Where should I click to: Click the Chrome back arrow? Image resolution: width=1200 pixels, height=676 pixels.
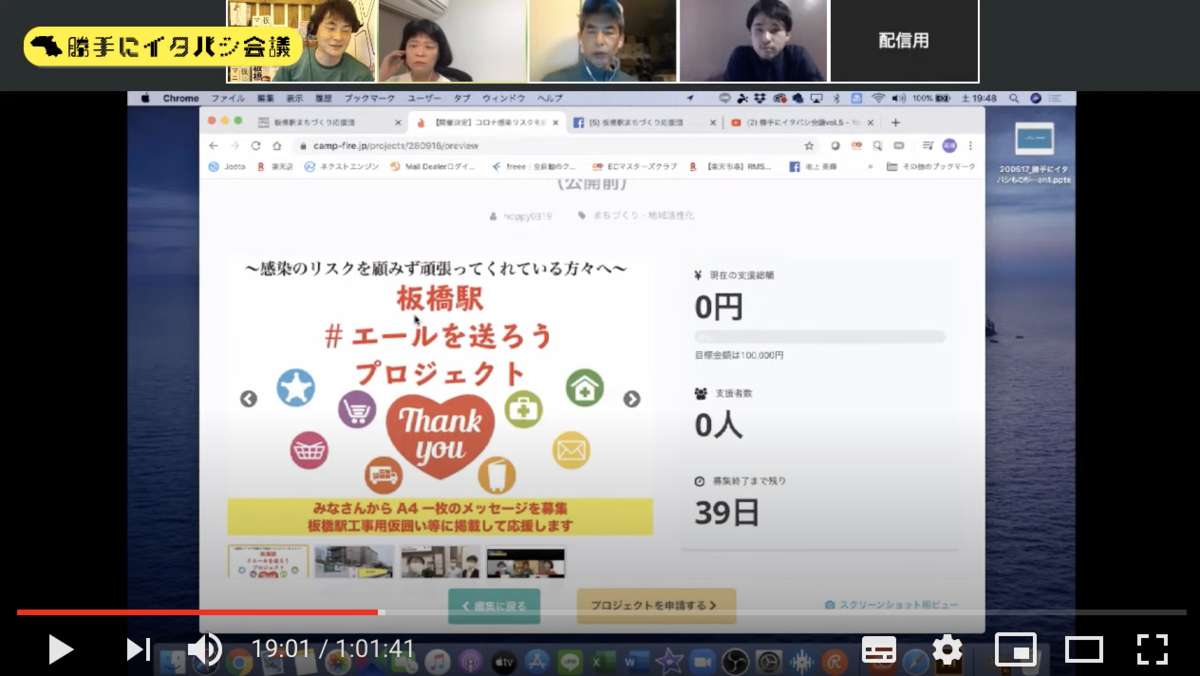(214, 146)
